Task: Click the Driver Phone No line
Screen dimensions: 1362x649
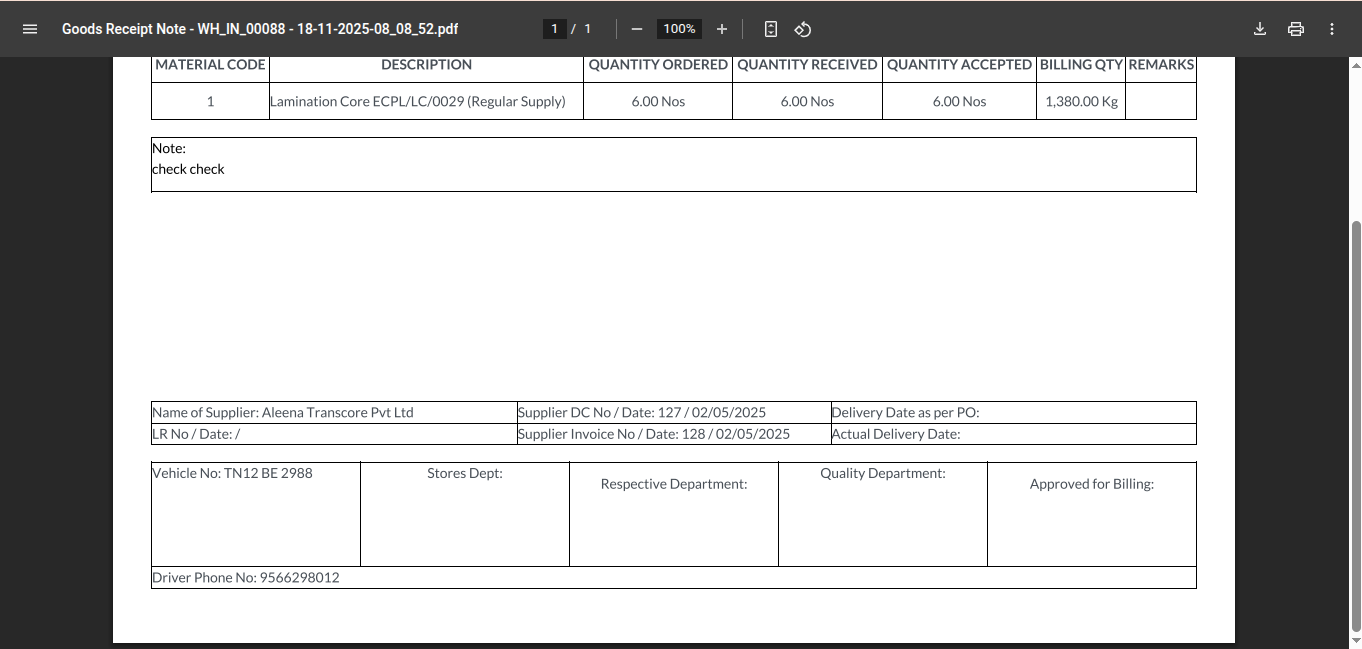Action: click(x=246, y=577)
